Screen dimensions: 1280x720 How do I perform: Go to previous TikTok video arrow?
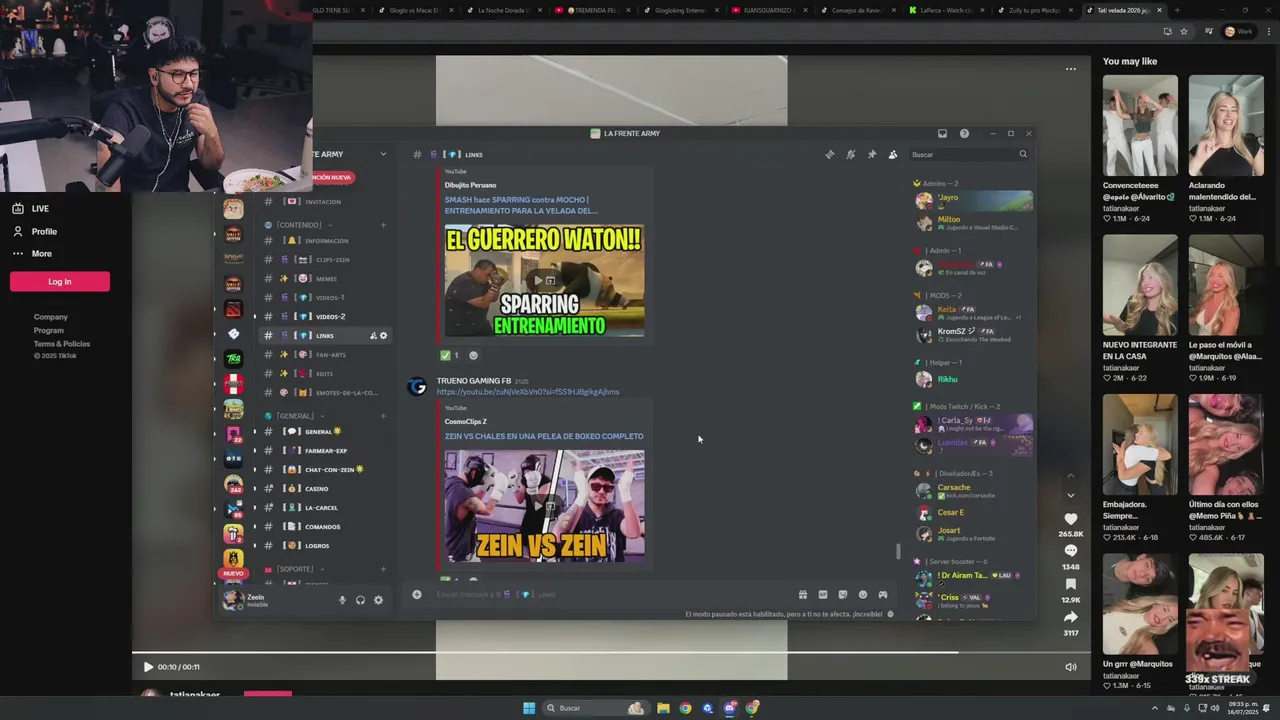(1070, 475)
